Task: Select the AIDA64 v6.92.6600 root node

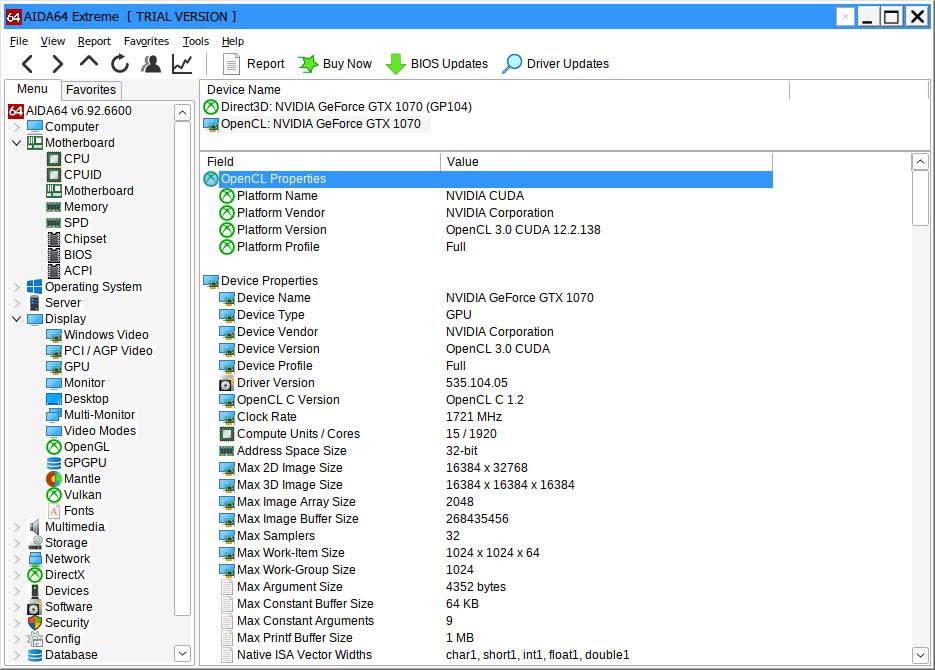Action: coord(70,111)
